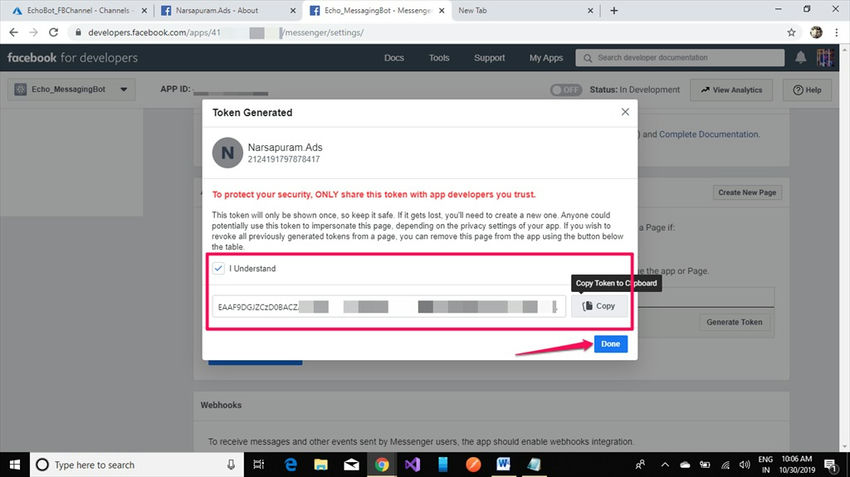The image size is (850, 477).
Task: Open Microsoft Word from taskbar
Action: [x=503, y=465]
